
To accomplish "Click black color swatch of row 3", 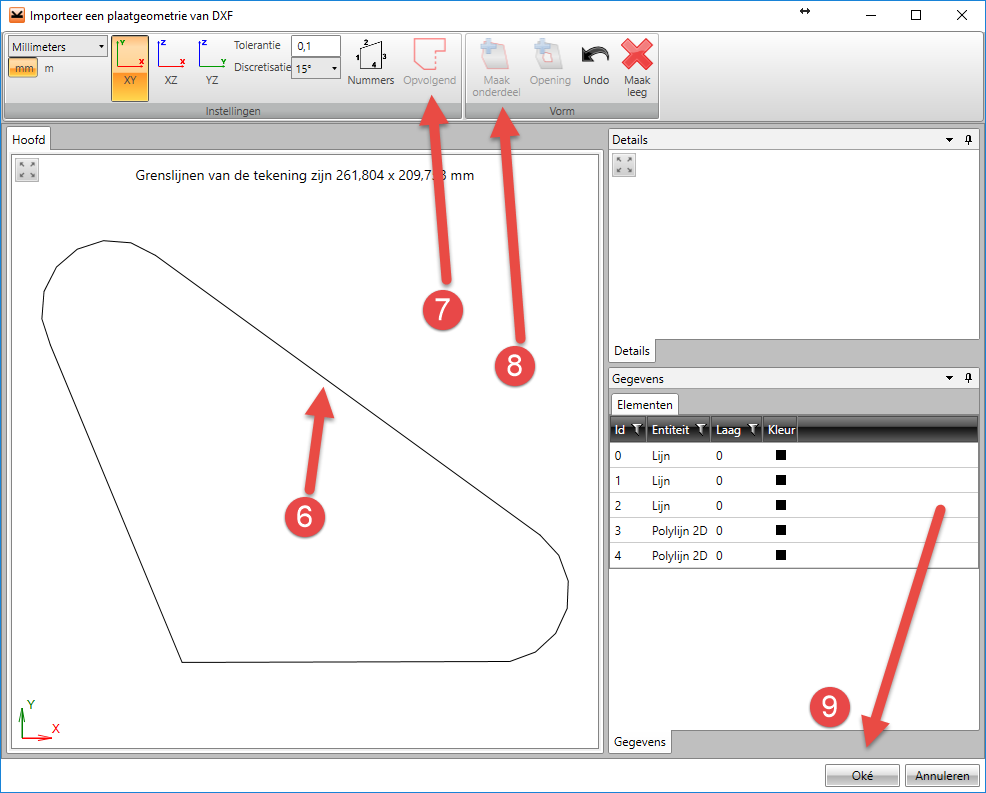I will 781,530.
